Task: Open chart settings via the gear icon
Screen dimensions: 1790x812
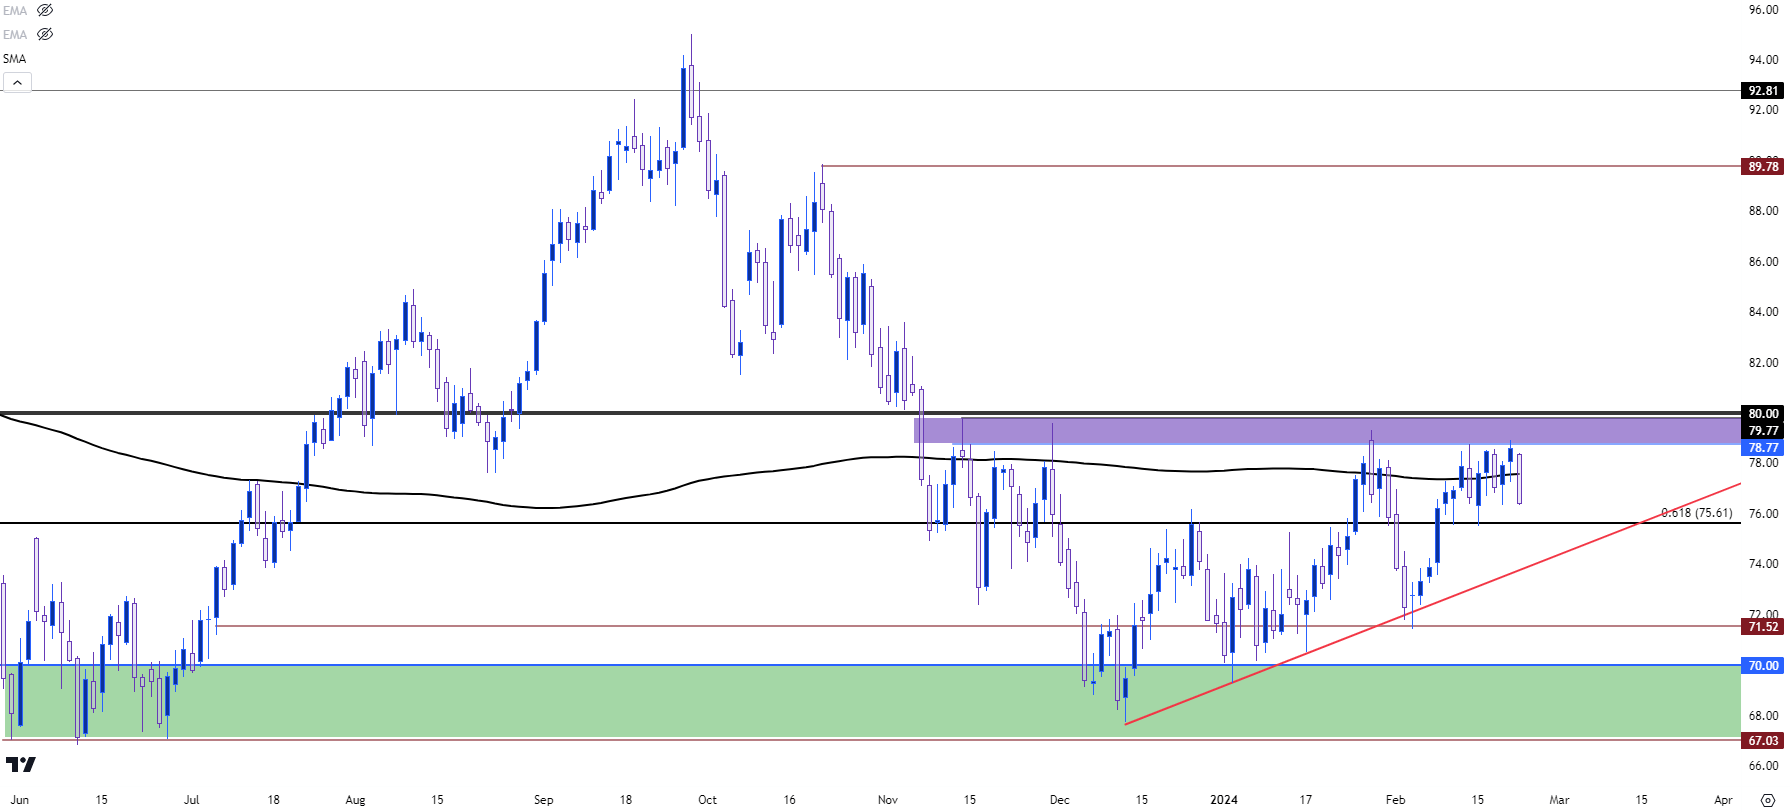Action: tap(1767, 800)
